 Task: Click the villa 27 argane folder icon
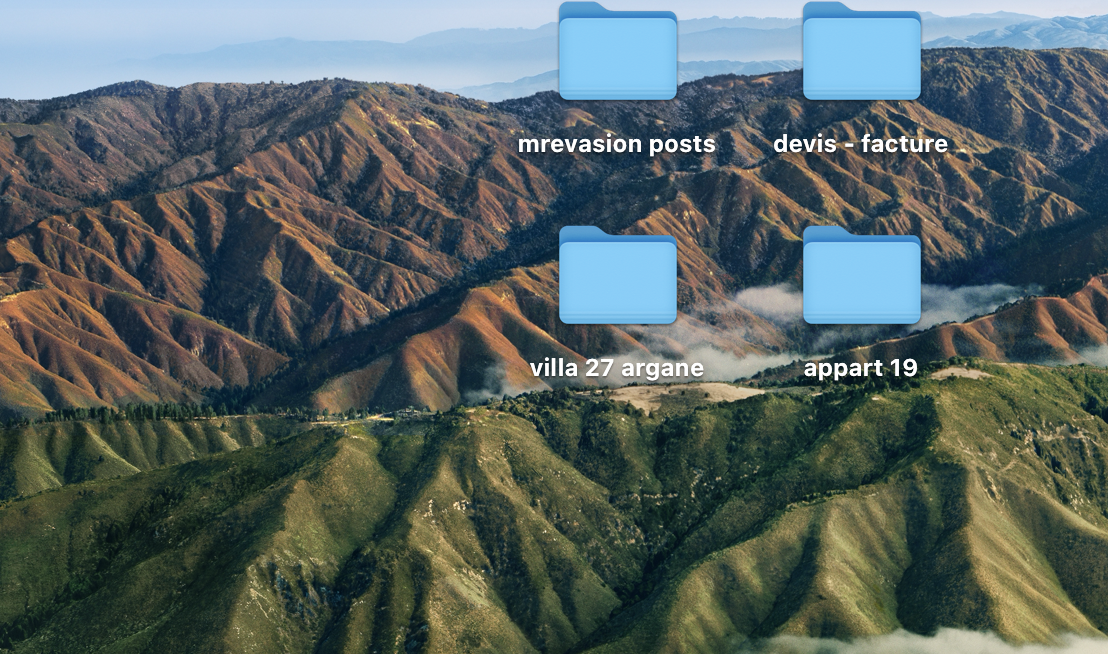click(617, 278)
